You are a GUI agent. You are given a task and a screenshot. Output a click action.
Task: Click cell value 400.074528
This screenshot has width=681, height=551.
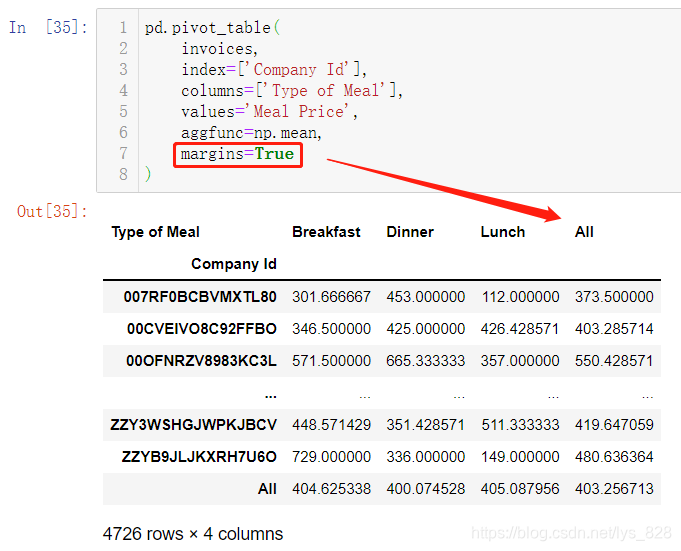pyautogui.click(x=426, y=489)
